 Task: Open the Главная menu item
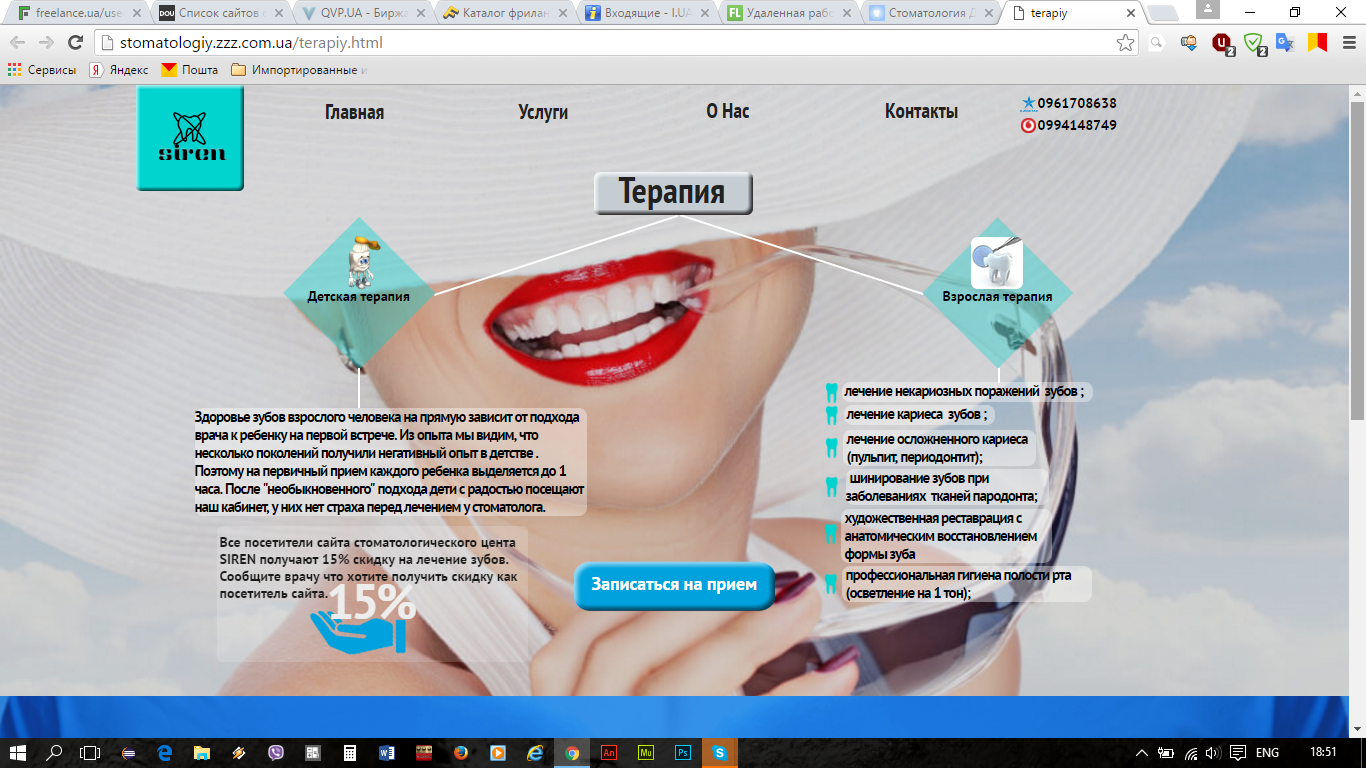[x=354, y=112]
